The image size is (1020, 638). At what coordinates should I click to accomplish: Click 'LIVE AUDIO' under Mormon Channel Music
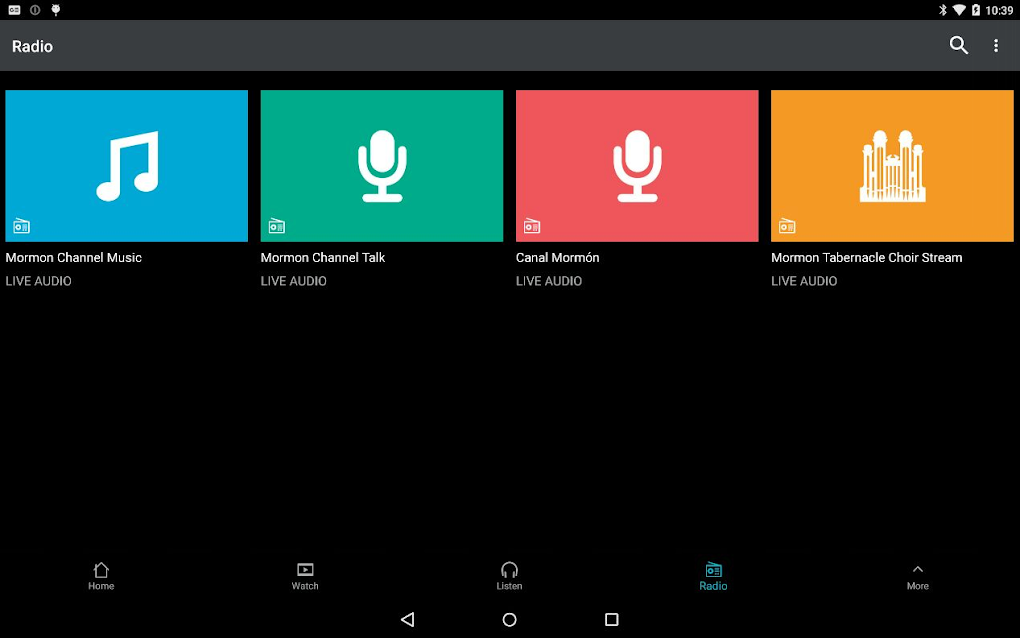pos(38,281)
